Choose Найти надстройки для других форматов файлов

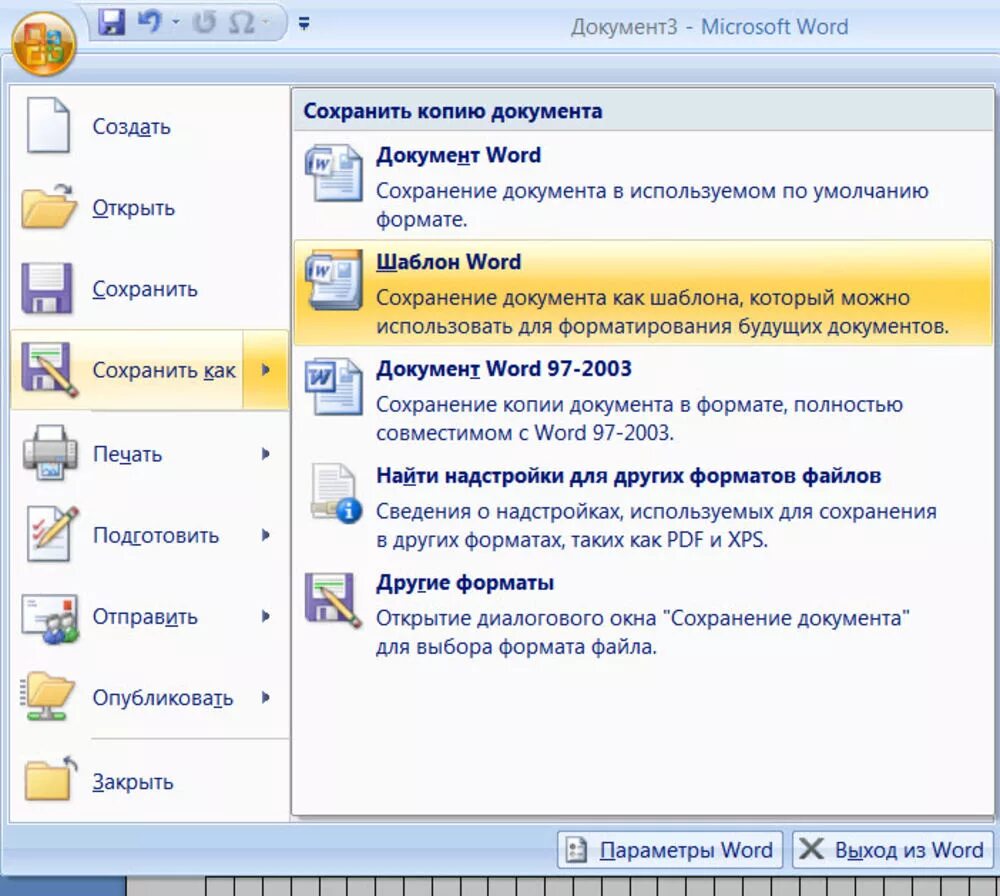pos(628,476)
